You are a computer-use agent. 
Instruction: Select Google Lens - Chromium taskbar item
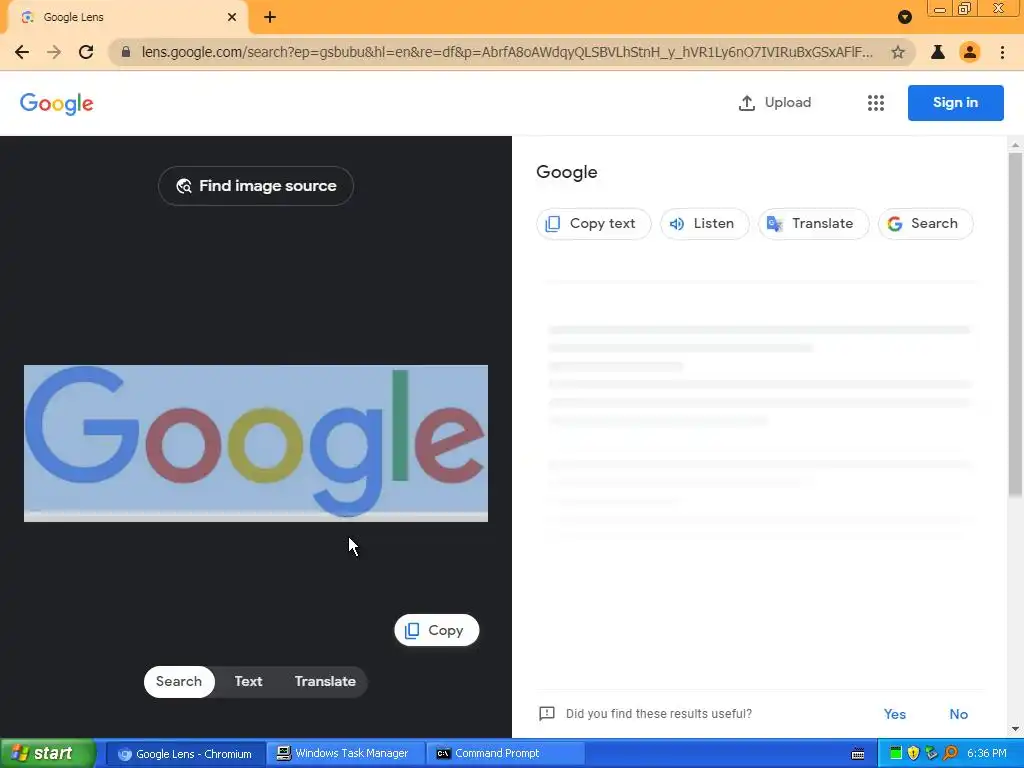pyautogui.click(x=185, y=754)
